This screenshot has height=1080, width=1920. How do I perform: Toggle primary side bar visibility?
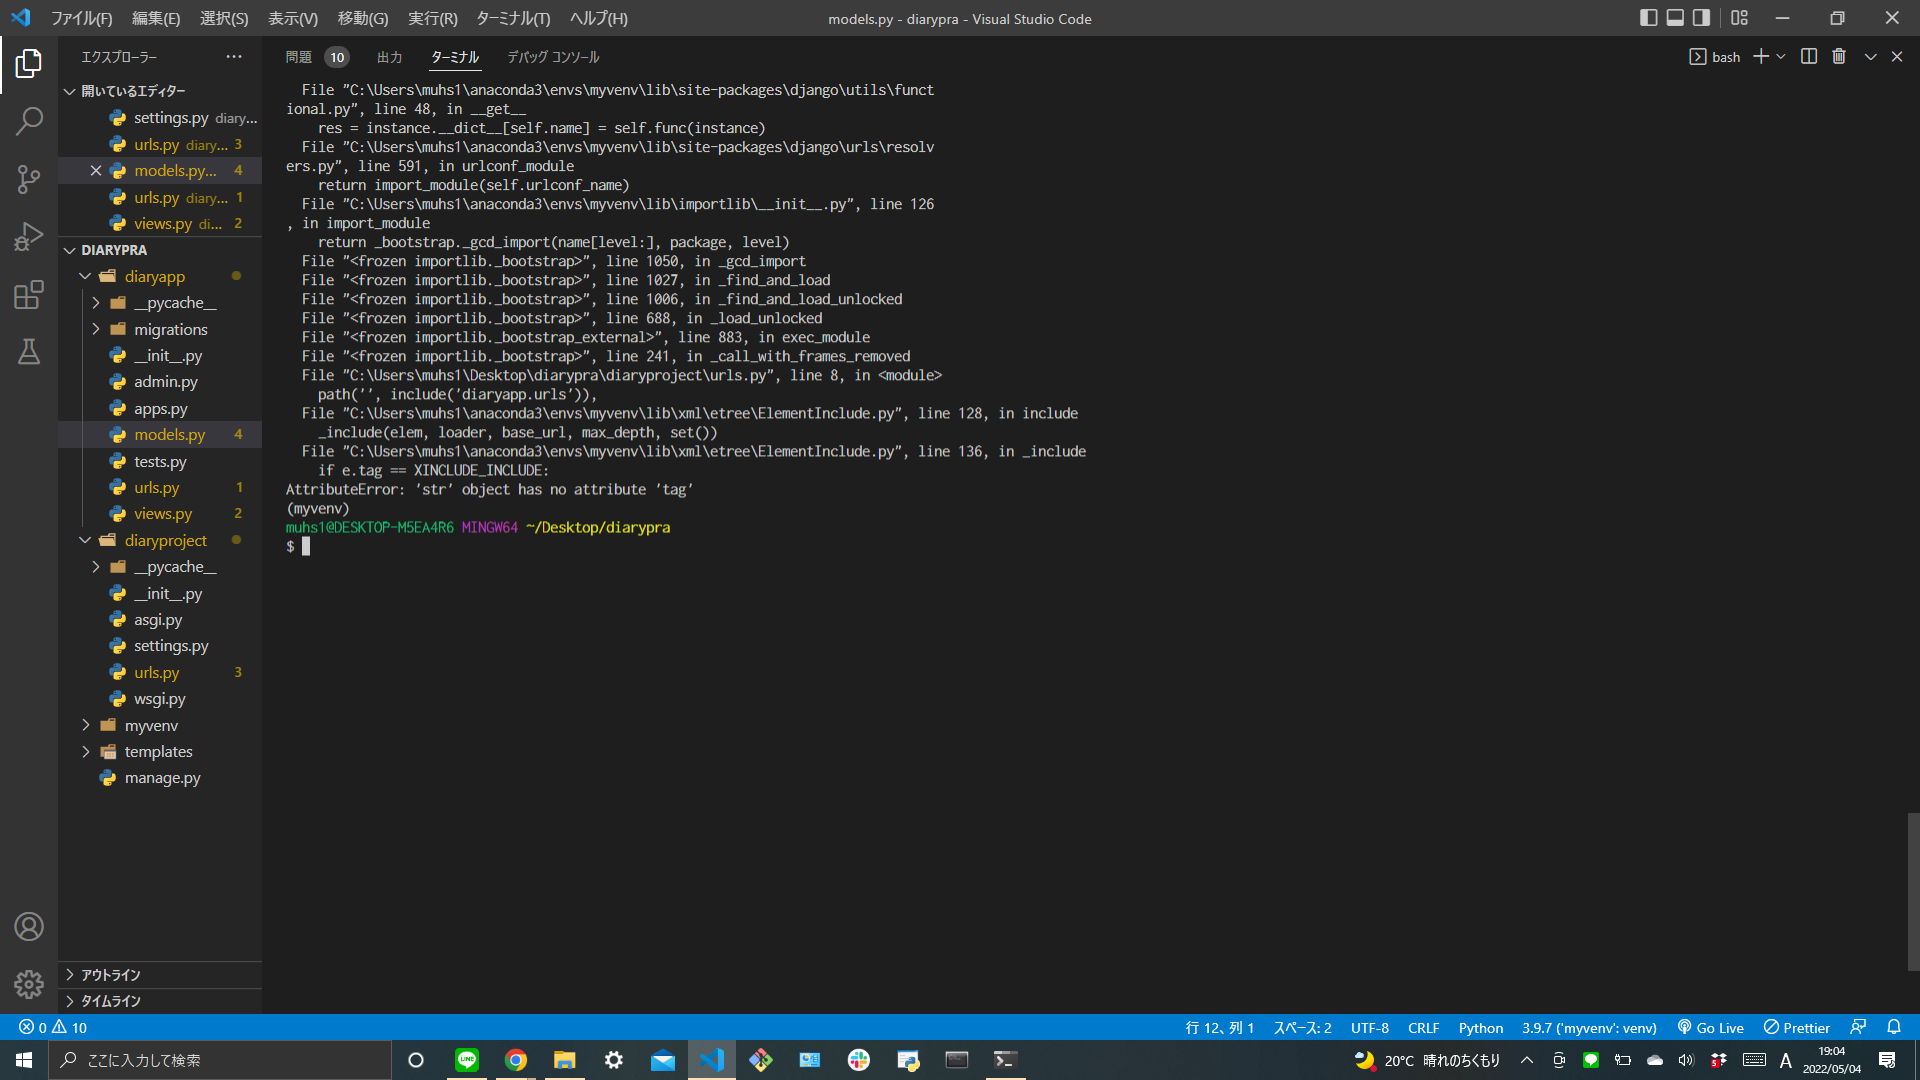[1649, 18]
